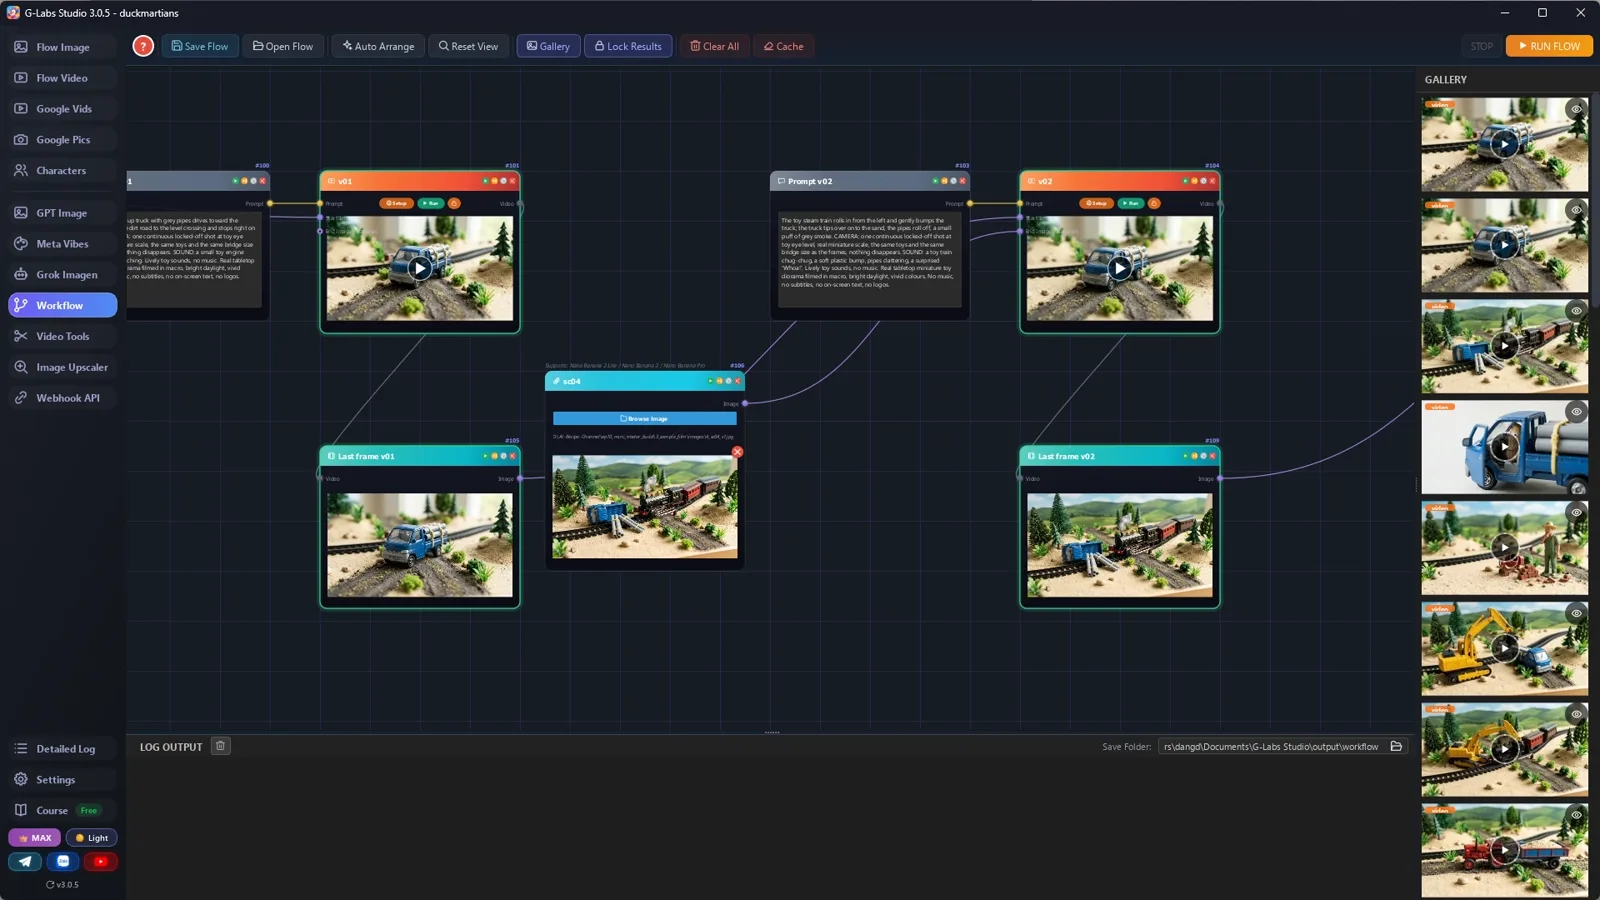Toggle the Gallery panel button
1600x900 pixels.
[548, 46]
